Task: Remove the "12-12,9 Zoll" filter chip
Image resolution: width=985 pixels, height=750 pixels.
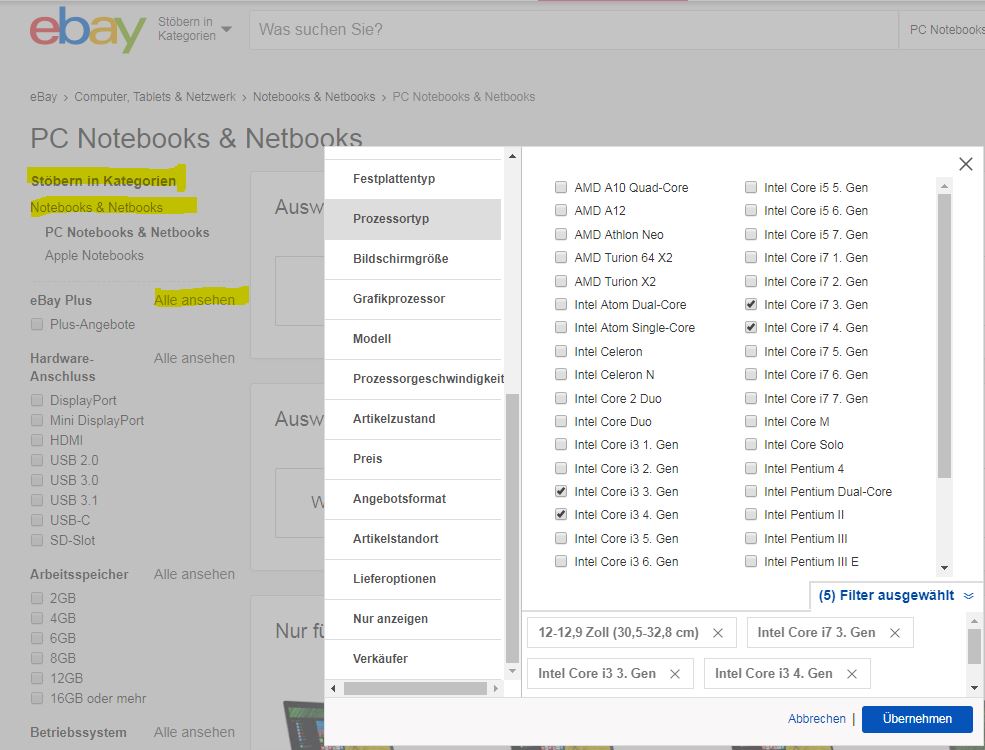Action: (x=717, y=632)
